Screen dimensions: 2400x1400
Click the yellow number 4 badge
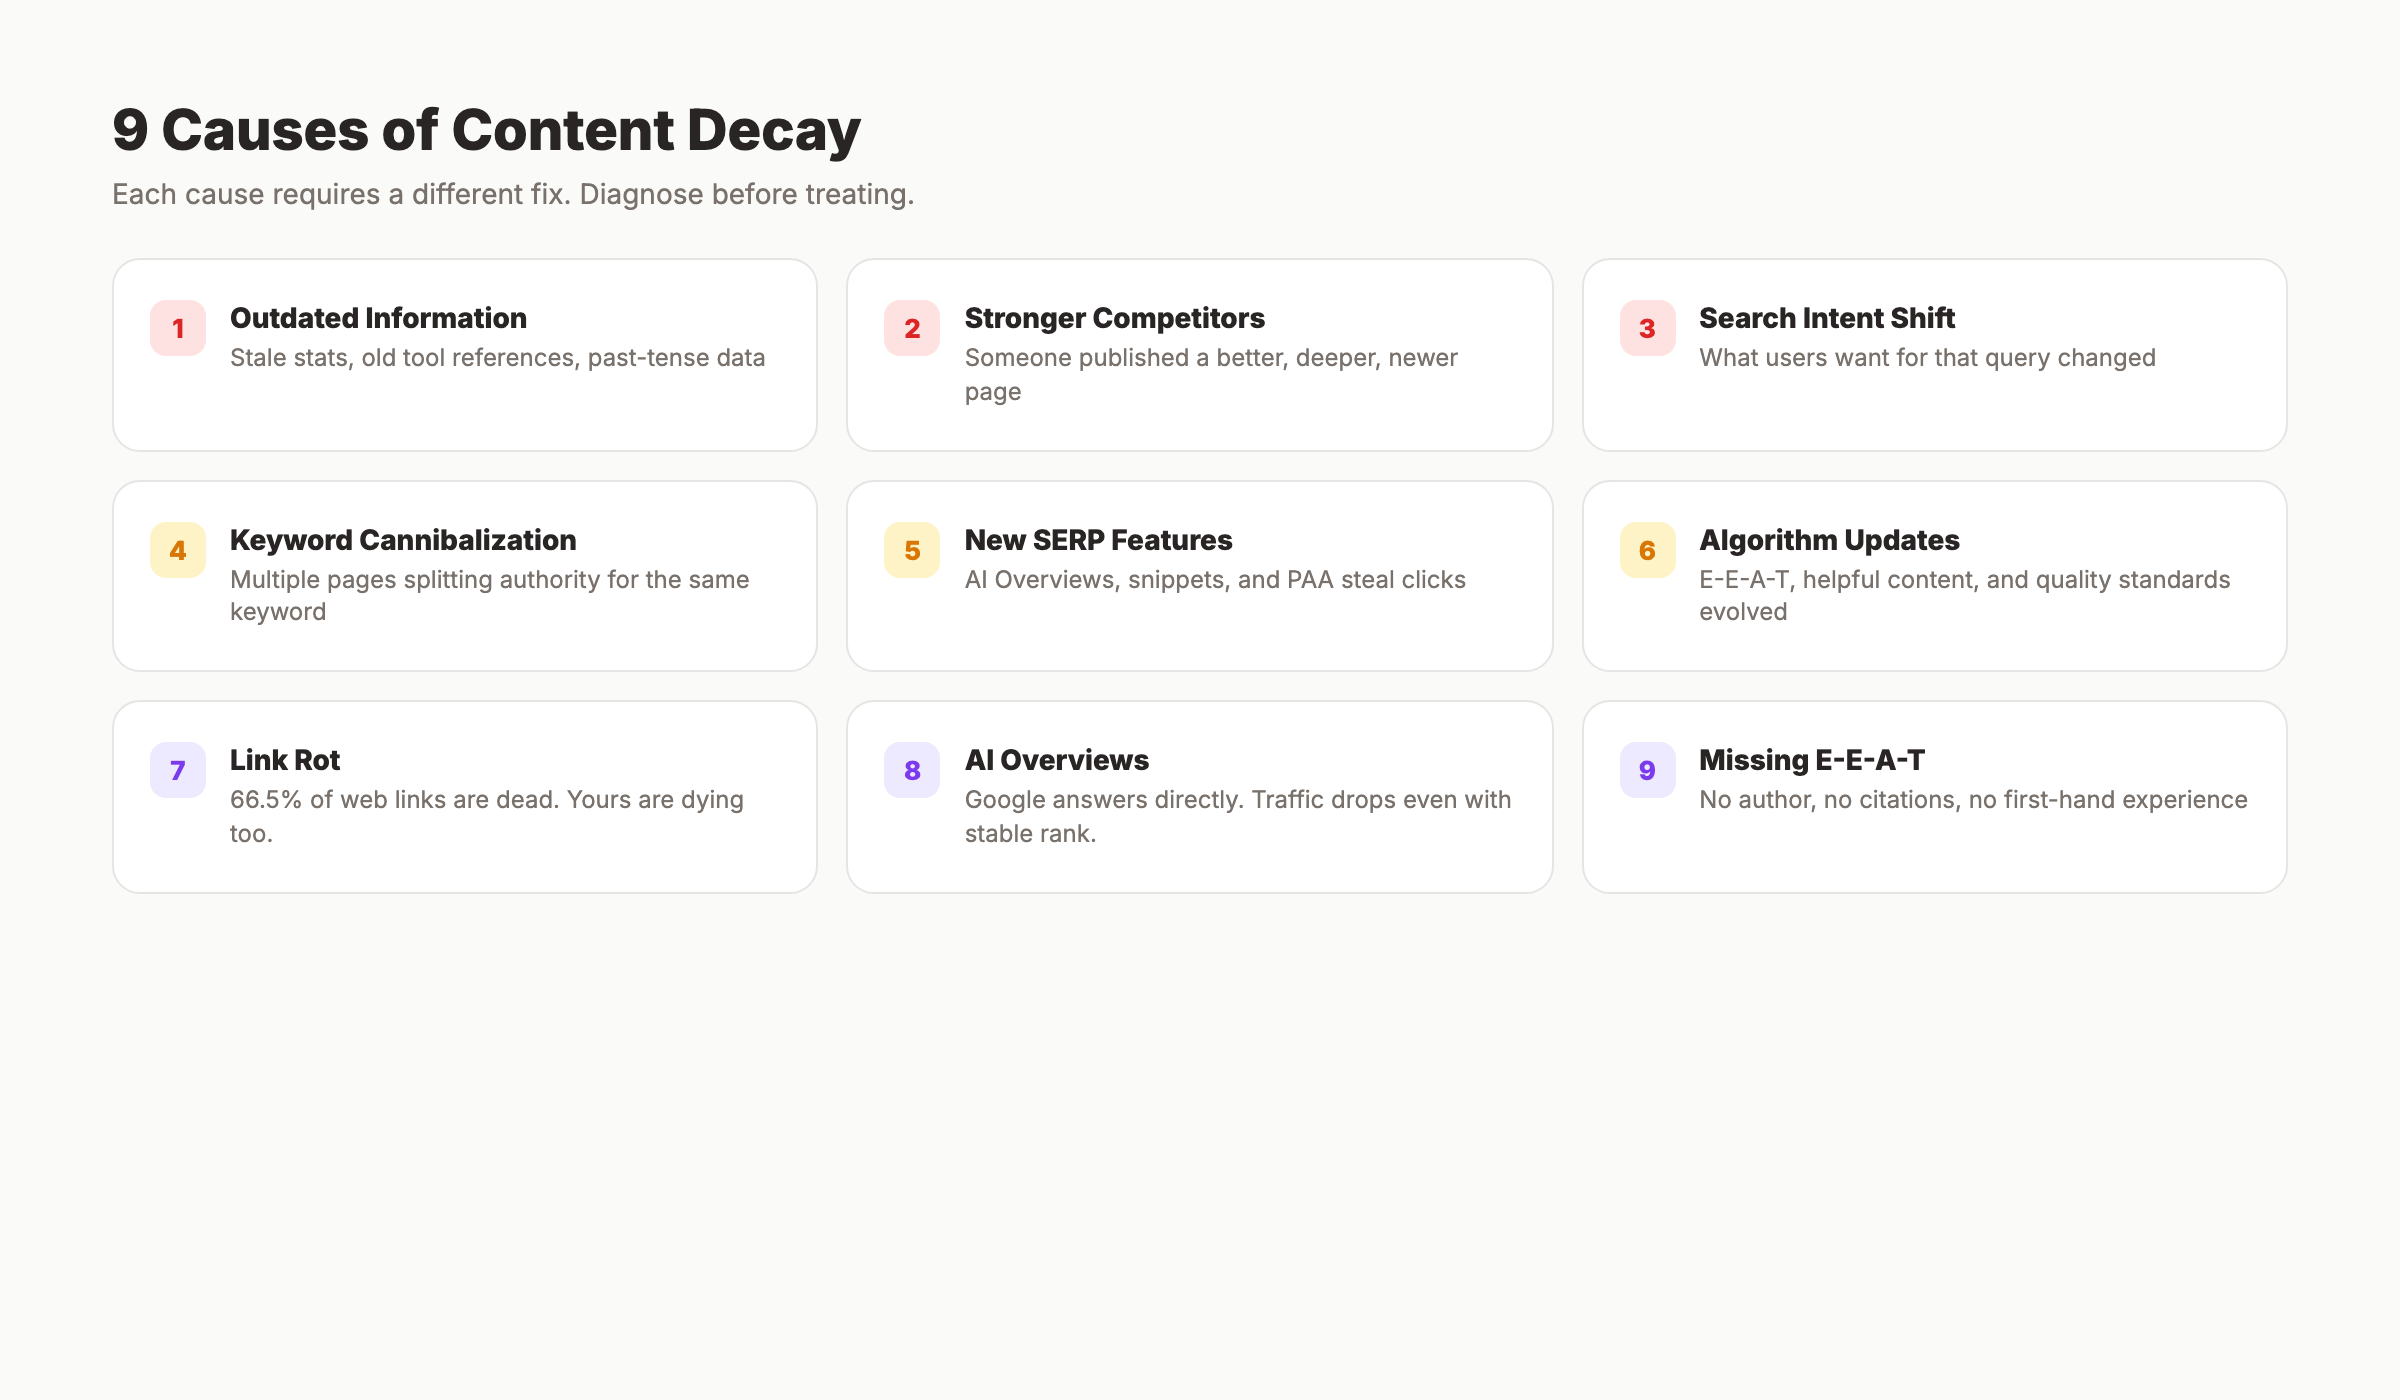(x=177, y=551)
